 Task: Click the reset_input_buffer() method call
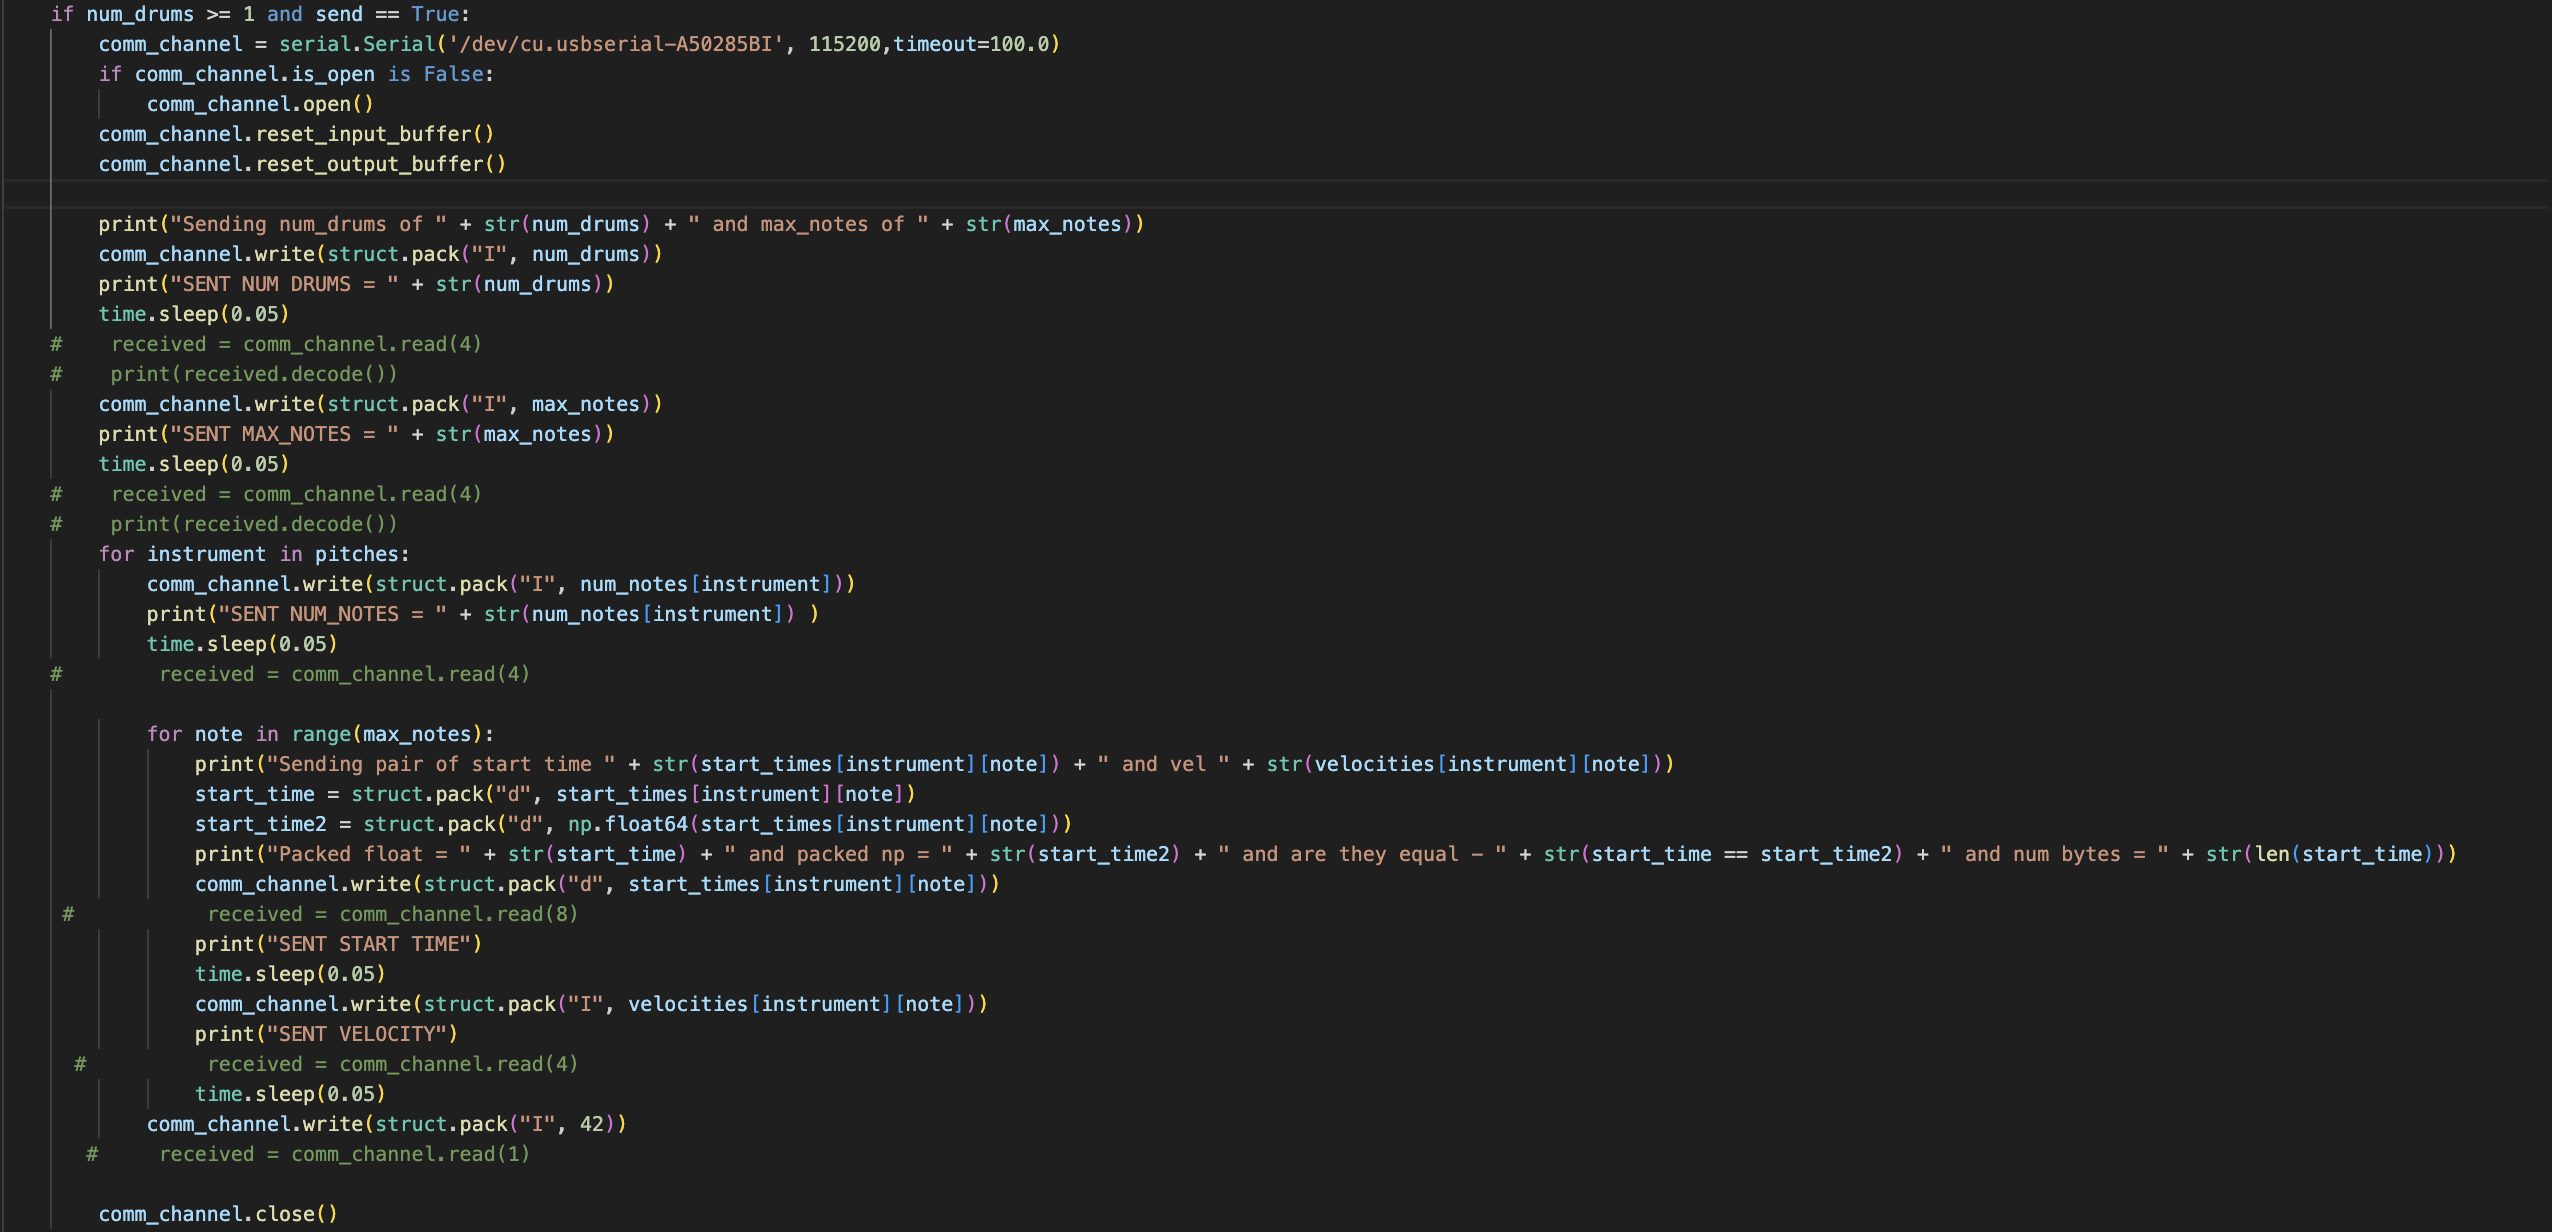[374, 134]
